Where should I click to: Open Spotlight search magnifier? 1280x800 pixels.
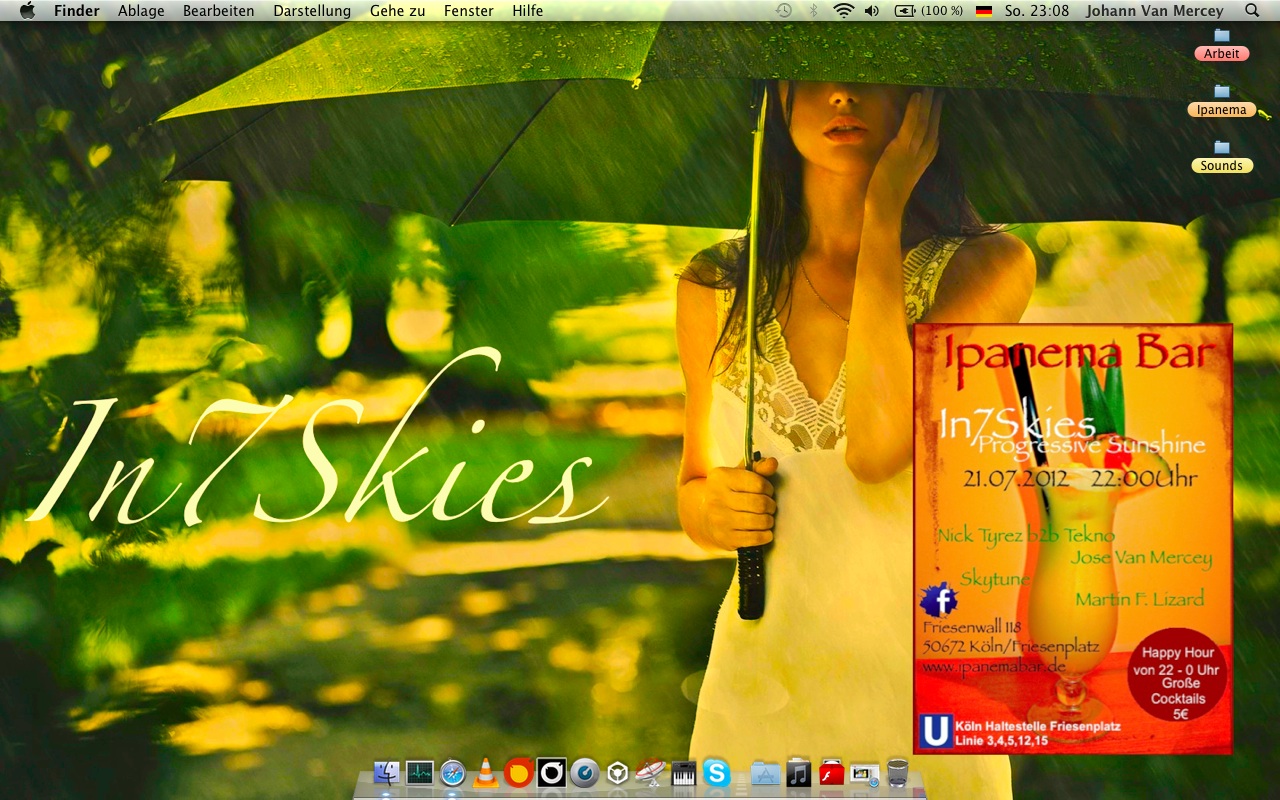pyautogui.click(x=1252, y=11)
